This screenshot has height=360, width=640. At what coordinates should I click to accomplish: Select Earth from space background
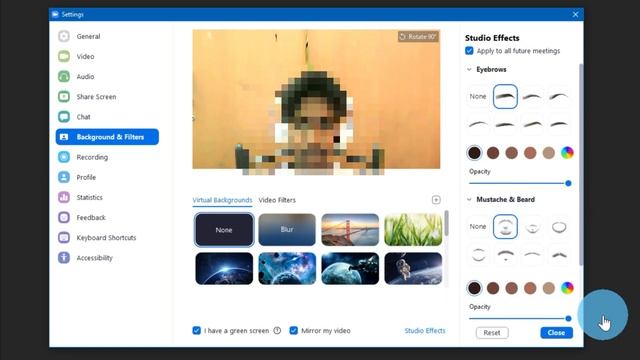pyautogui.click(x=224, y=268)
